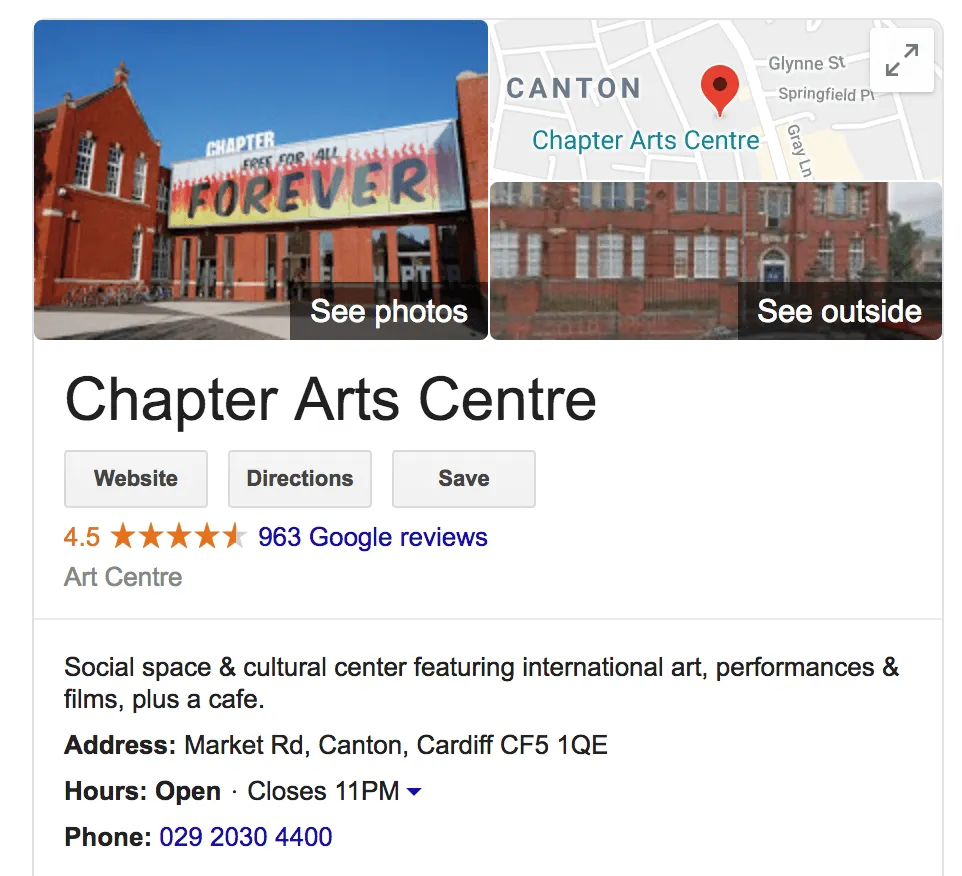This screenshot has width=962, height=876.
Task: Click the CANTON label on the map
Action: click(x=574, y=88)
